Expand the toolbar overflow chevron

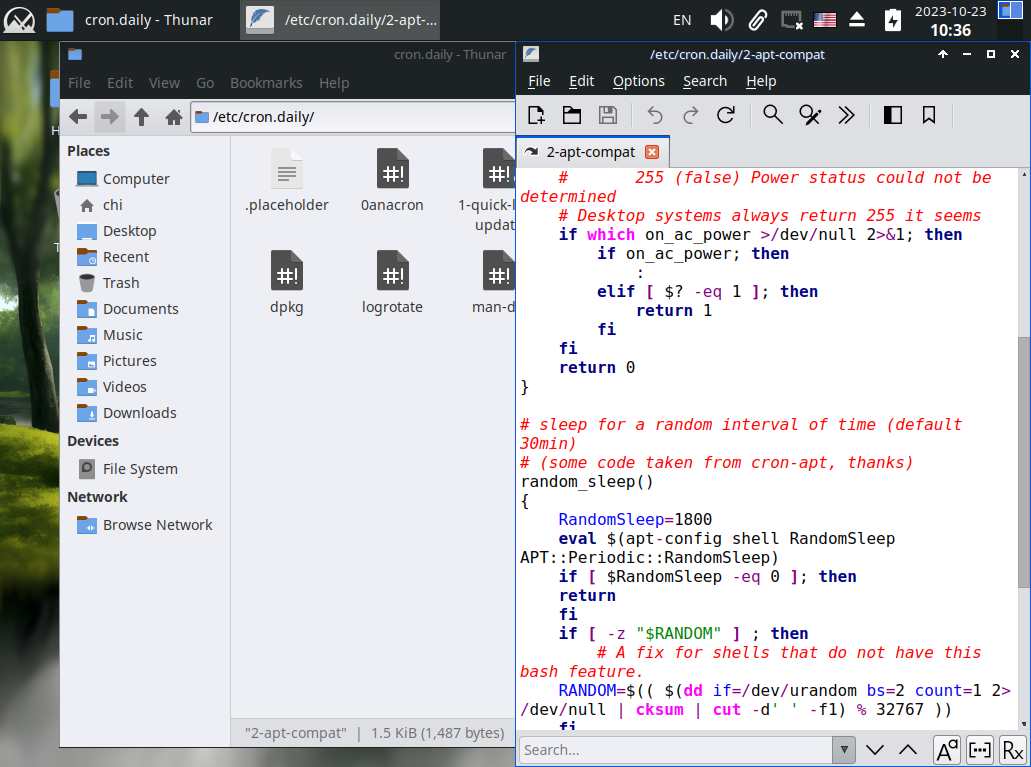(x=846, y=115)
